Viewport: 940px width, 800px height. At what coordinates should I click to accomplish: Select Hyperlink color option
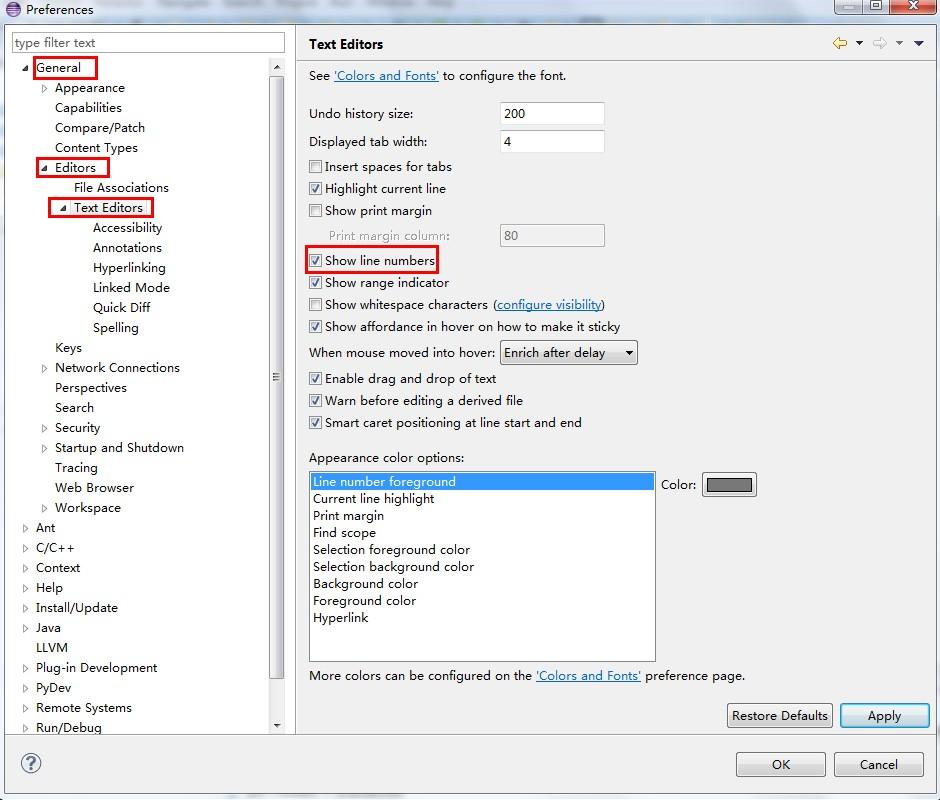point(482,618)
